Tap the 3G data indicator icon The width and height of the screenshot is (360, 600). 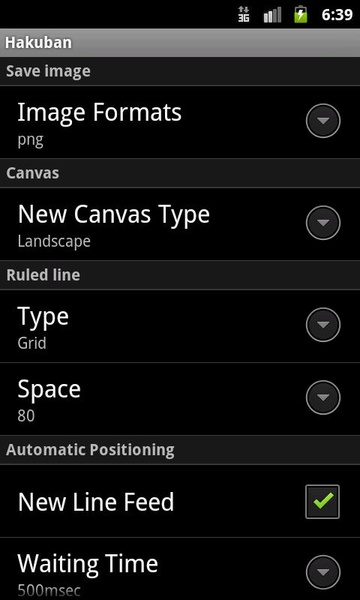click(243, 15)
